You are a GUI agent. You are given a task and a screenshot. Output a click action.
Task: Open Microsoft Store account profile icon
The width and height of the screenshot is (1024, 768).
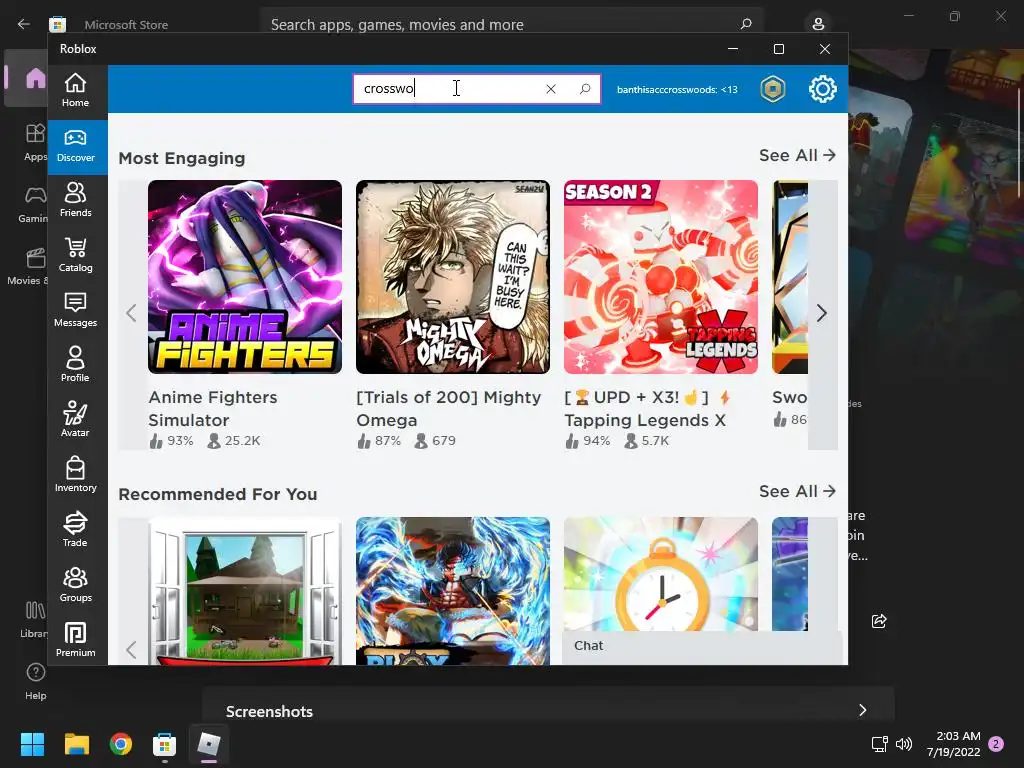coord(818,24)
